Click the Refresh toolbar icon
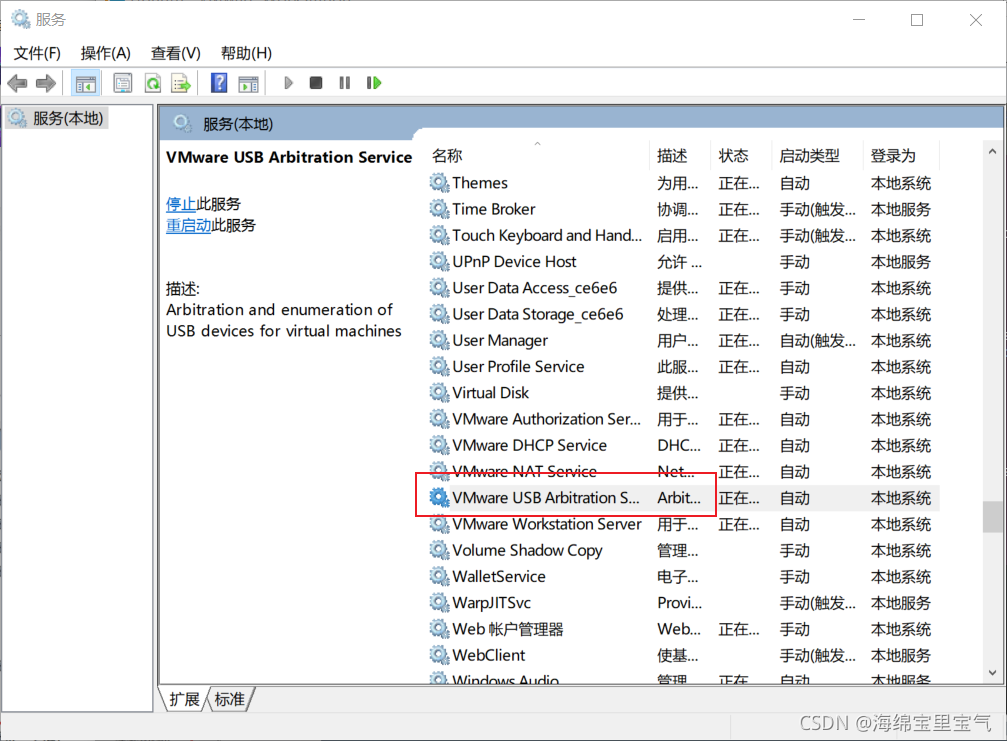 tap(153, 83)
